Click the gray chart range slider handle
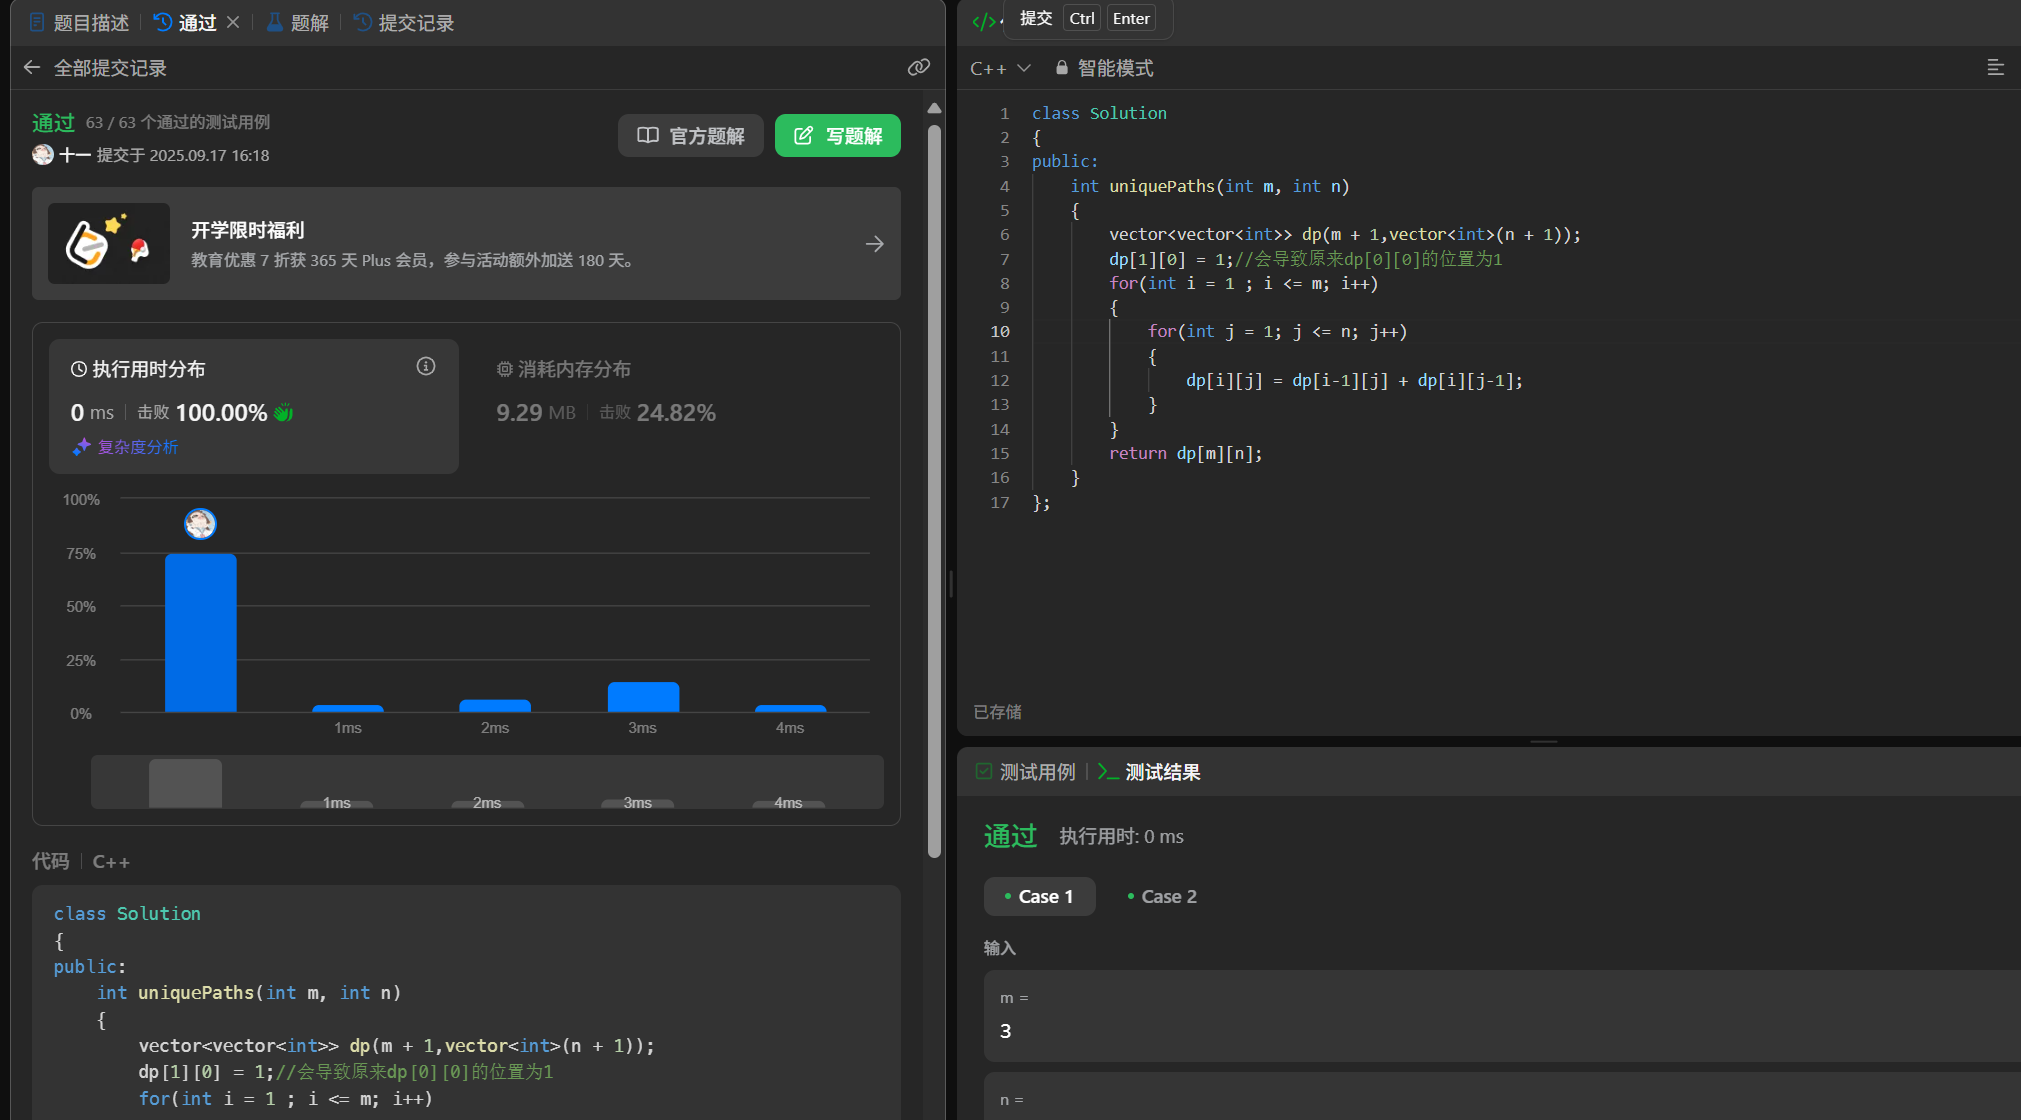The width and height of the screenshot is (2021, 1120). click(185, 782)
